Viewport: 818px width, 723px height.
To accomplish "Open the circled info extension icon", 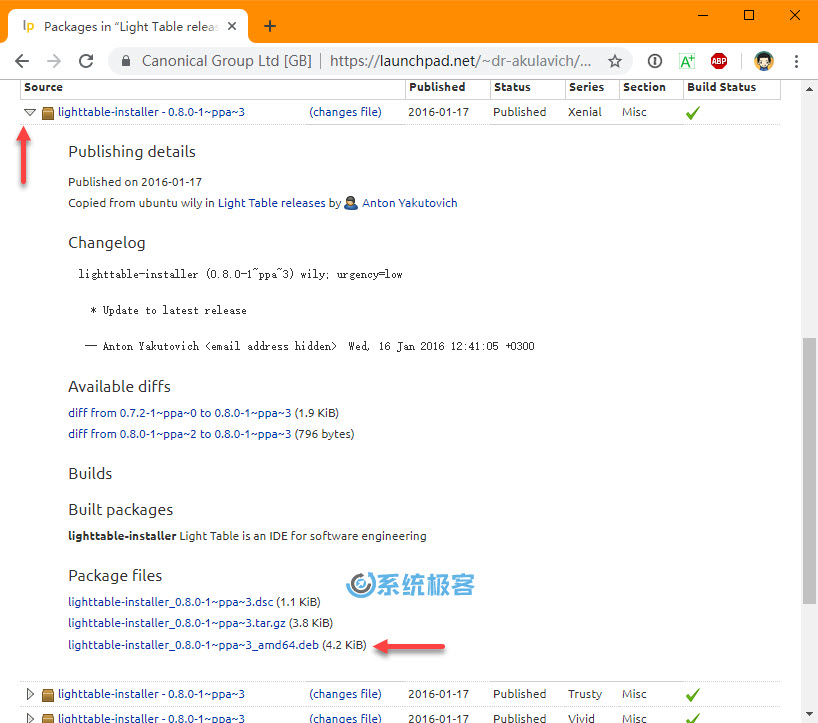I will click(655, 61).
